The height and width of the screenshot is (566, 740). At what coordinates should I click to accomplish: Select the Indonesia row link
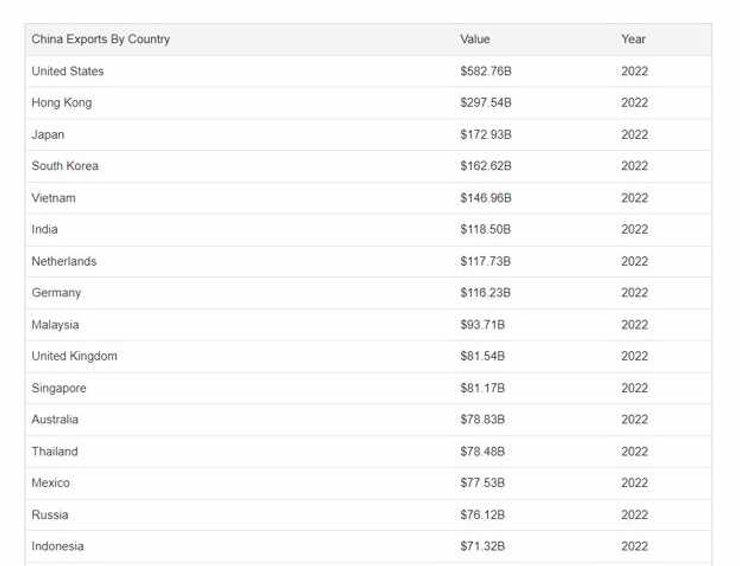(58, 546)
